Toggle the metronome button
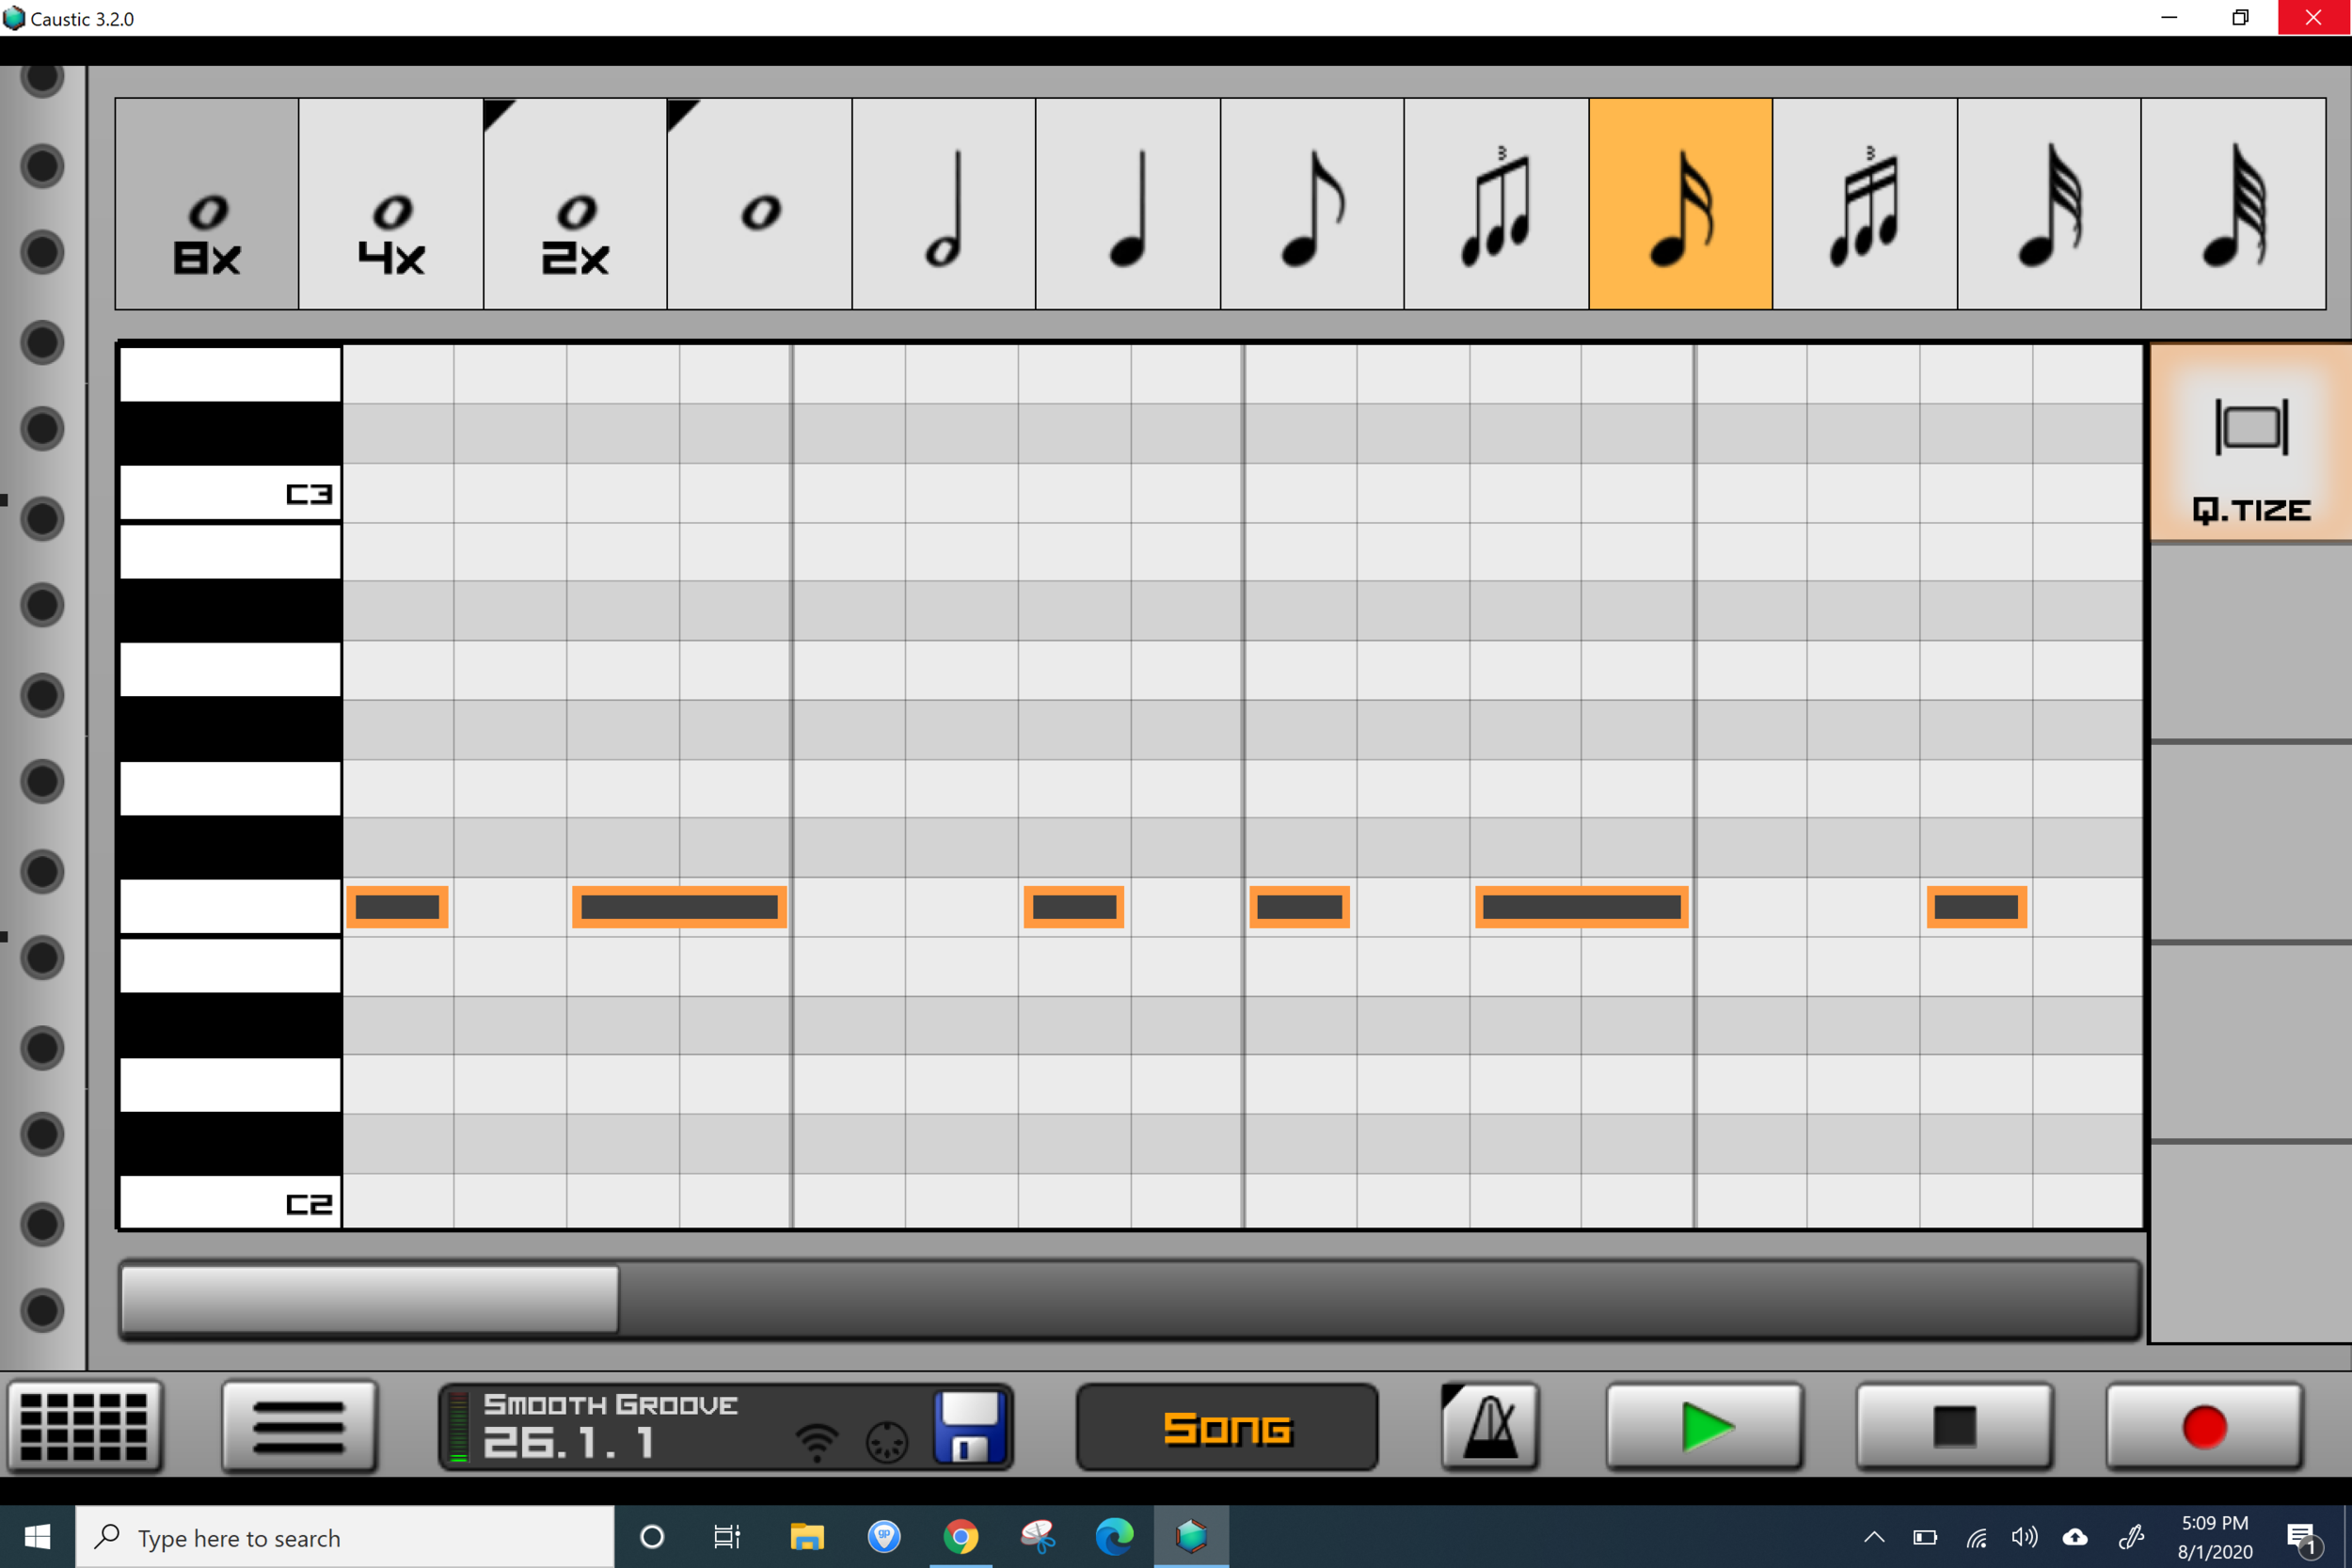The width and height of the screenshot is (2352, 1568). [x=1490, y=1427]
